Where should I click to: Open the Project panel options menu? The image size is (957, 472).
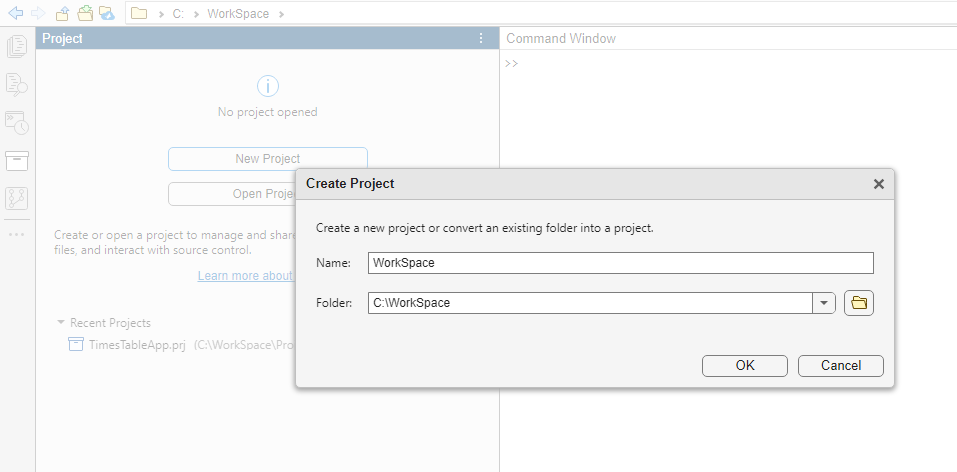click(481, 39)
